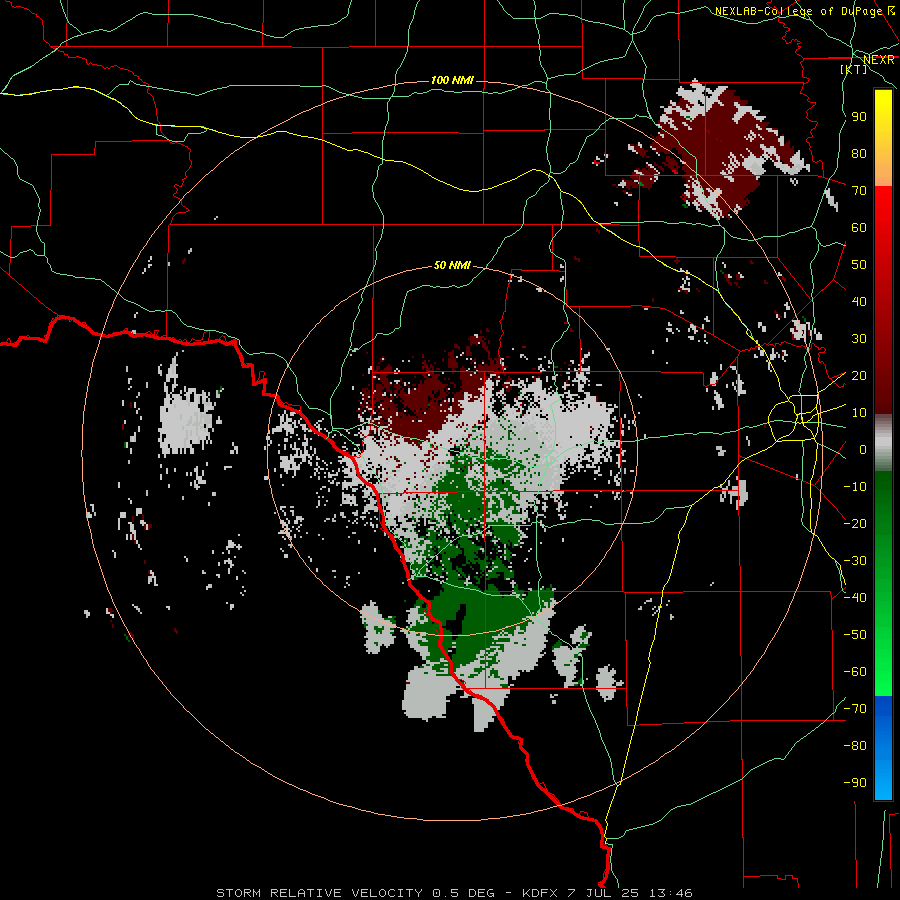This screenshot has width=900, height=900.
Task: Select the 40 tick label on the velocity scale
Action: pos(859,301)
